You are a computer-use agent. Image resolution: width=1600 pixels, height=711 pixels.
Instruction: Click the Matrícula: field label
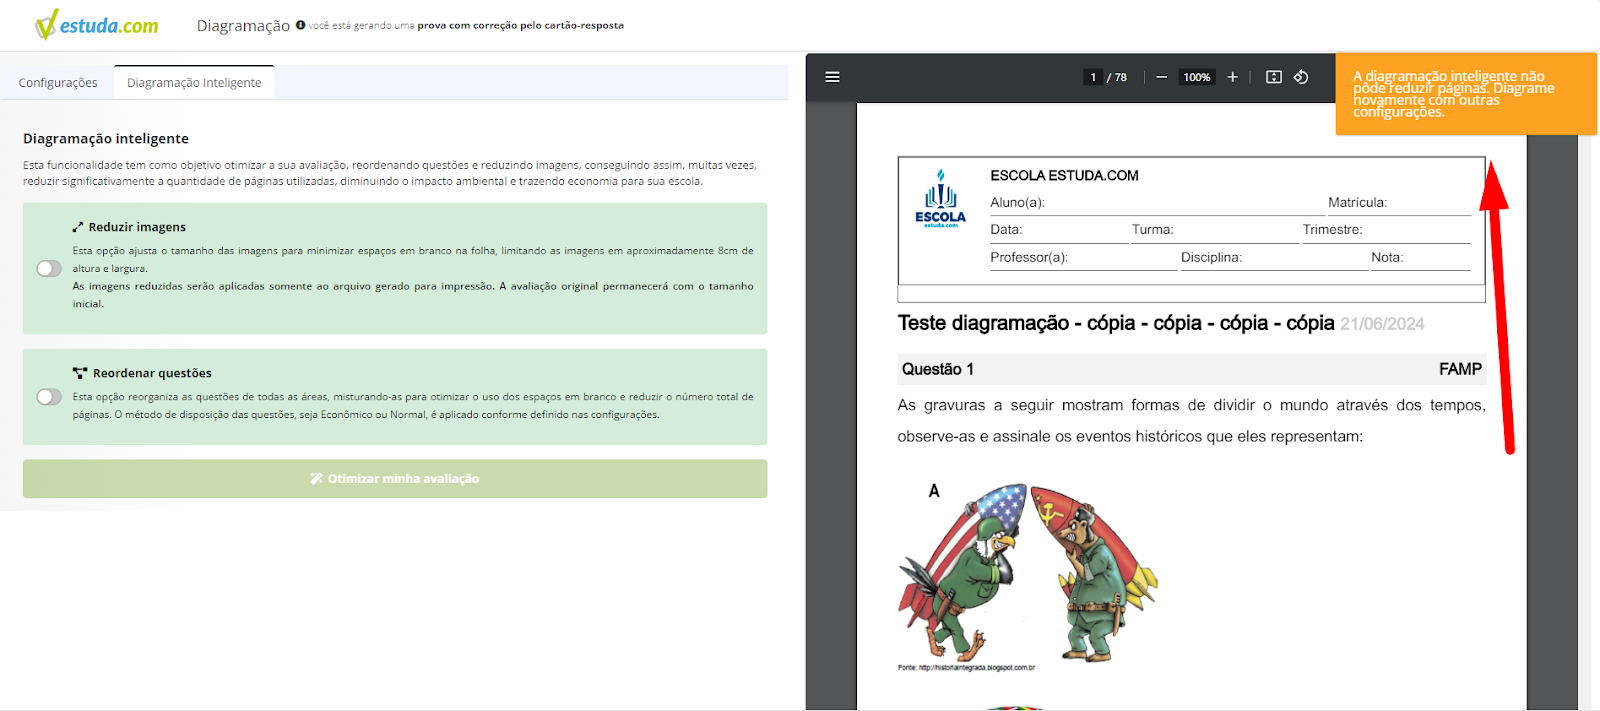(1357, 202)
